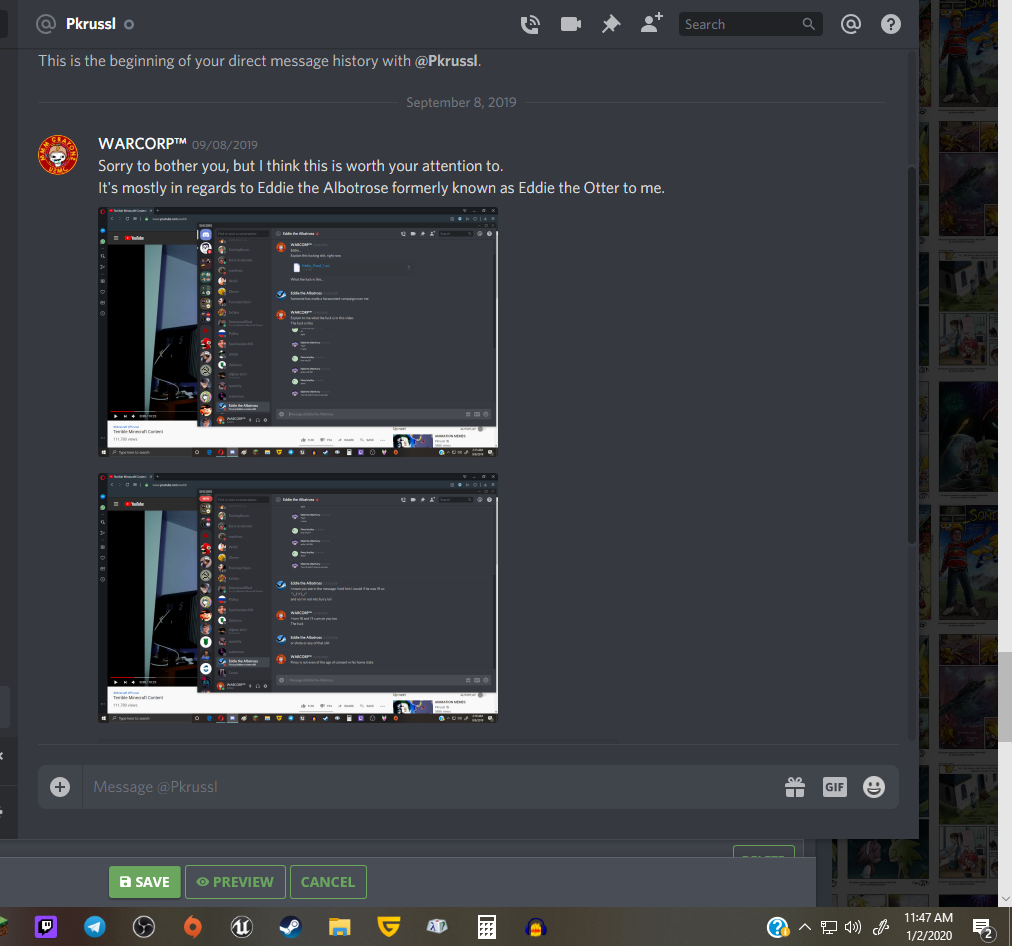This screenshot has height=946, width=1012.
Task: Open Origin from the taskbar
Action: click(x=192, y=927)
